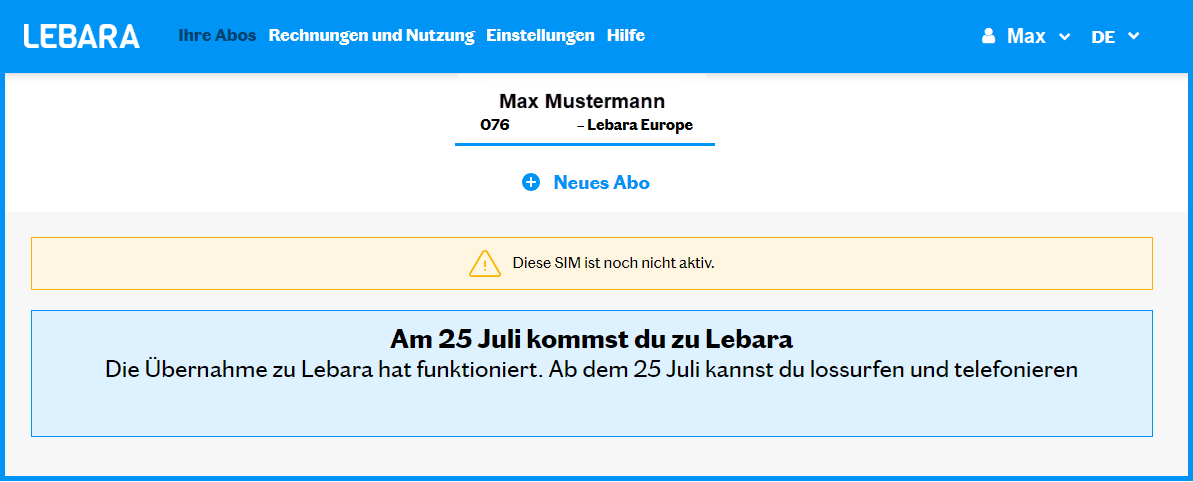Click the user profile icon
The height and width of the screenshot is (482, 1193).
tap(989, 36)
